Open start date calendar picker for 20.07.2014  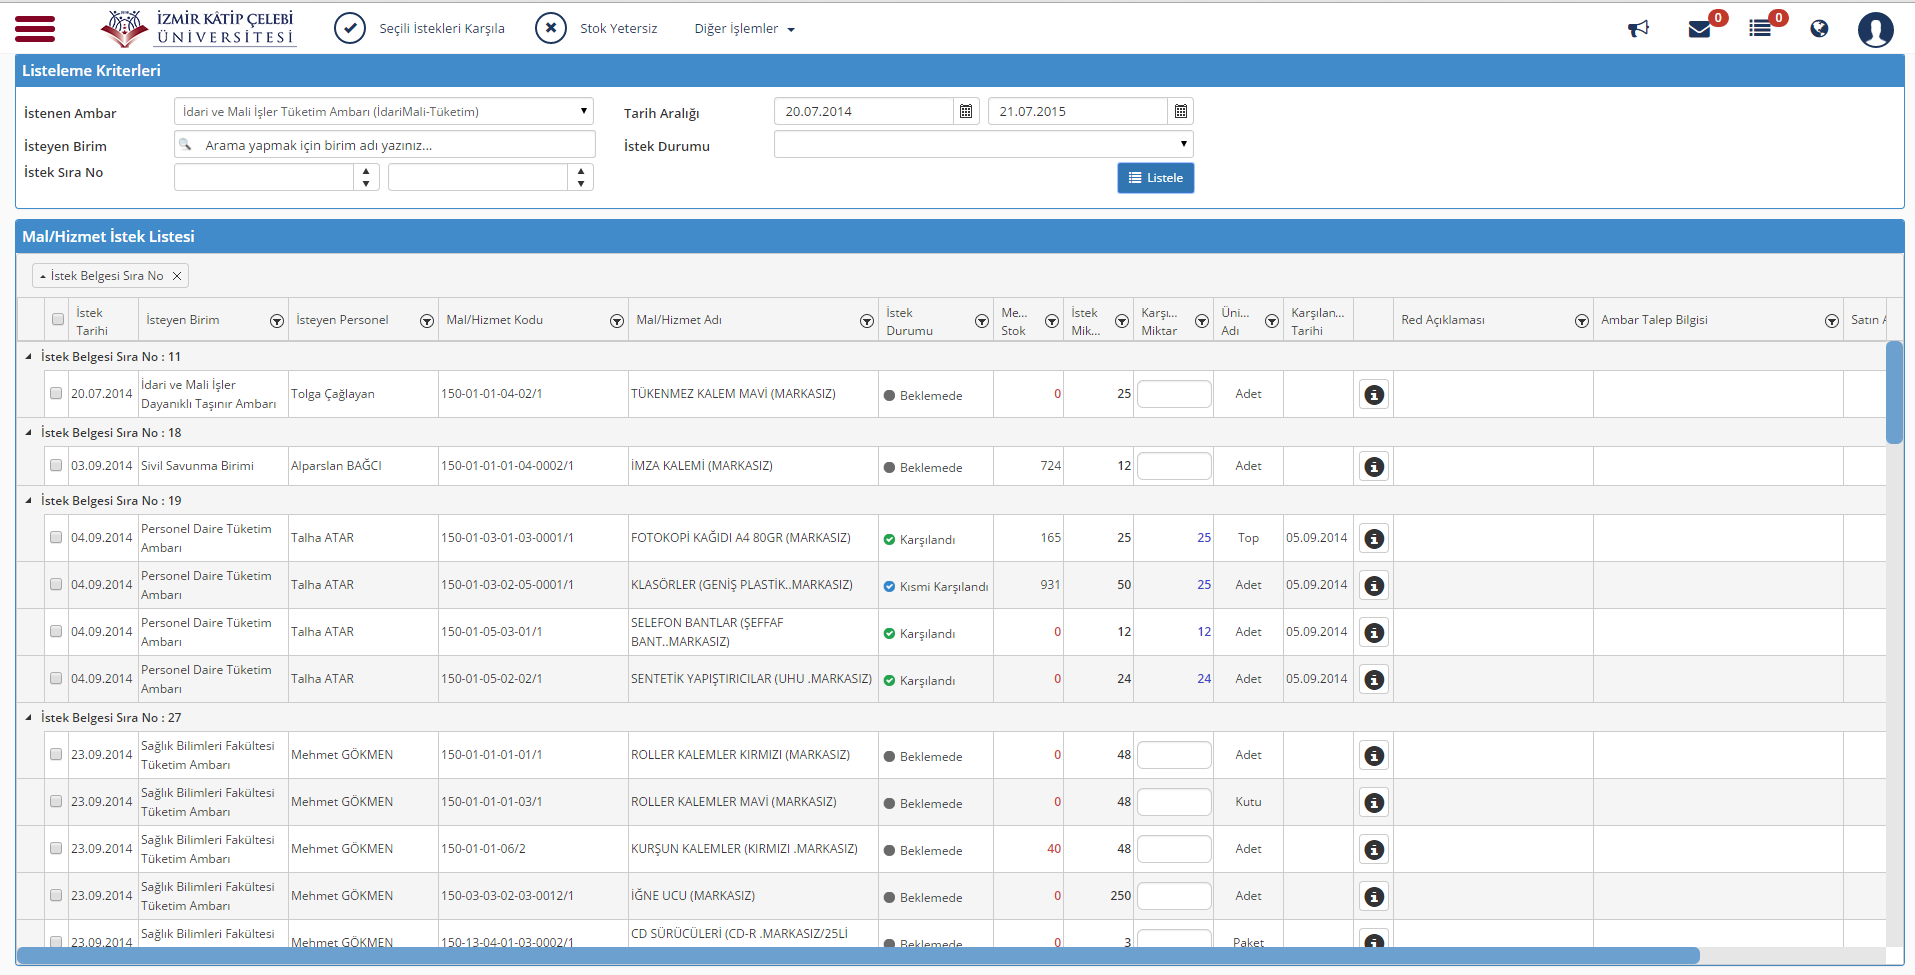966,111
